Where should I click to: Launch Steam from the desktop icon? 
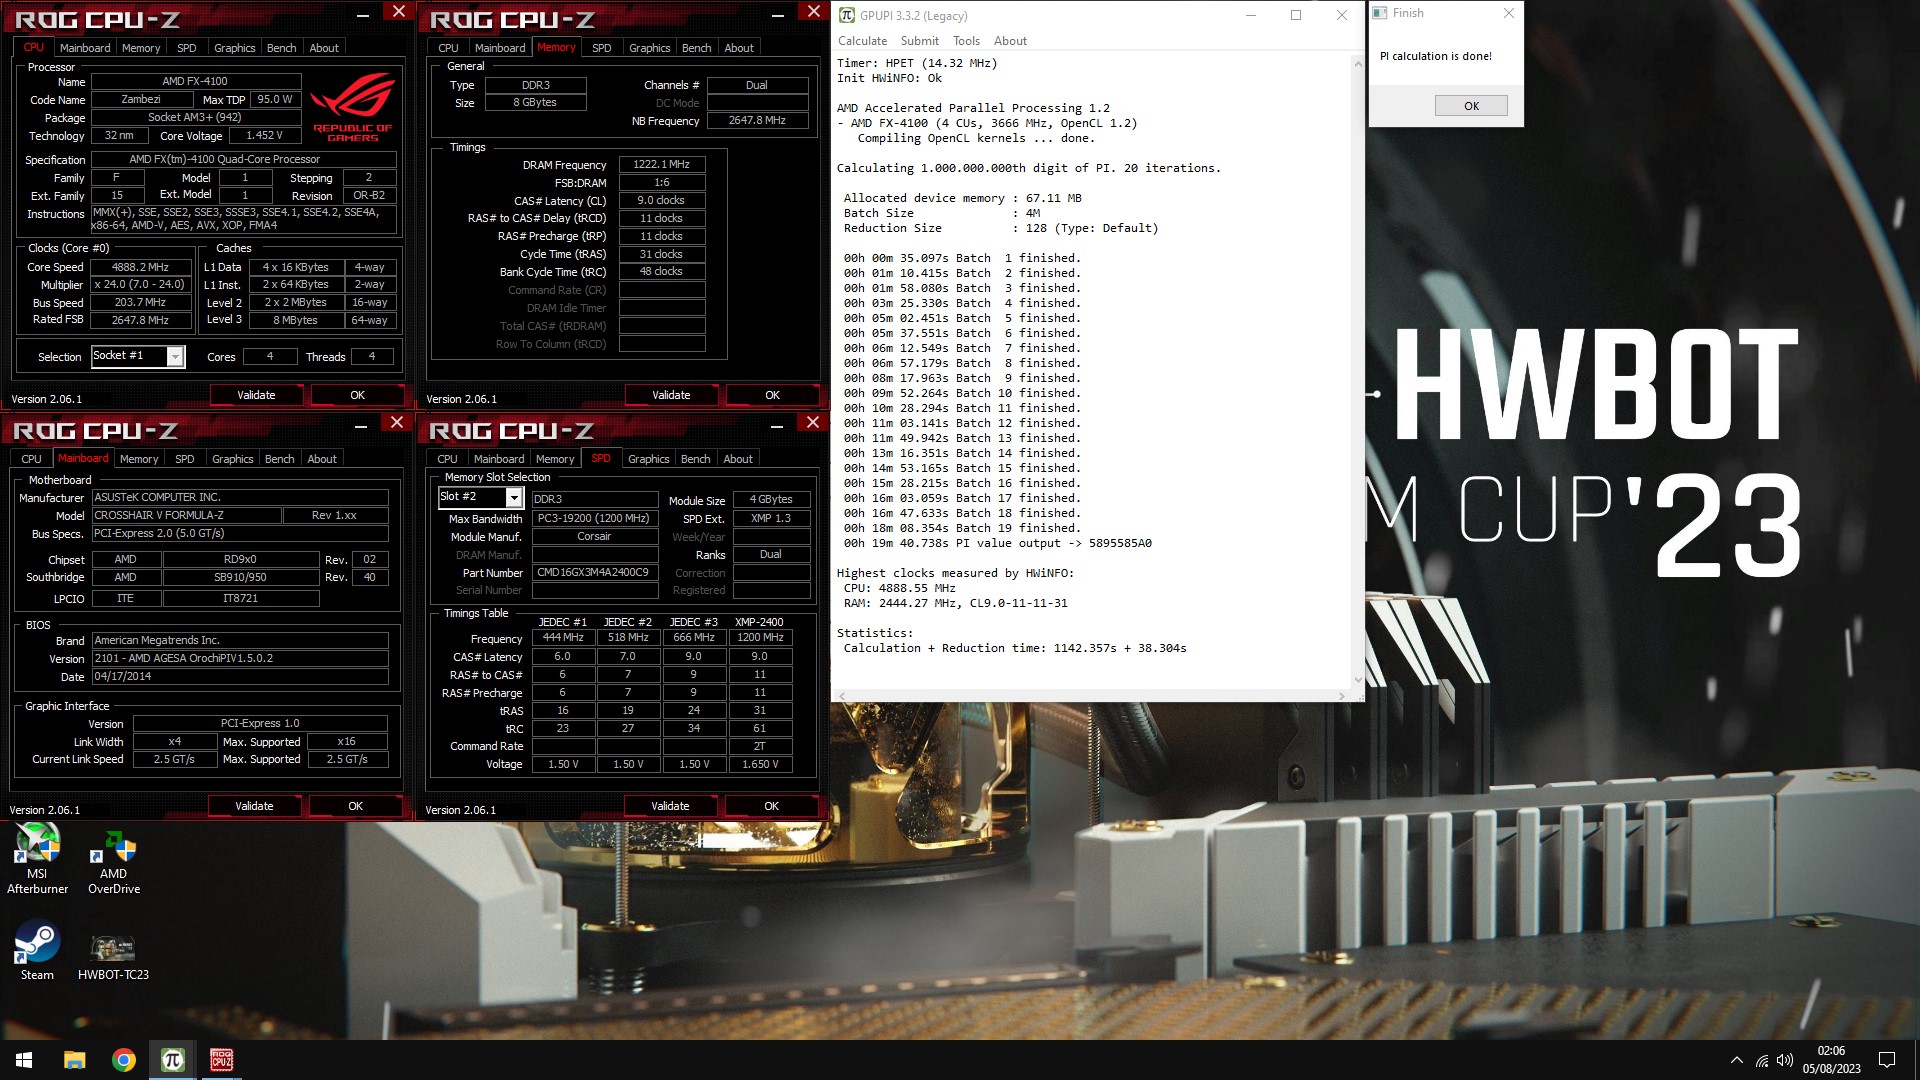37,950
